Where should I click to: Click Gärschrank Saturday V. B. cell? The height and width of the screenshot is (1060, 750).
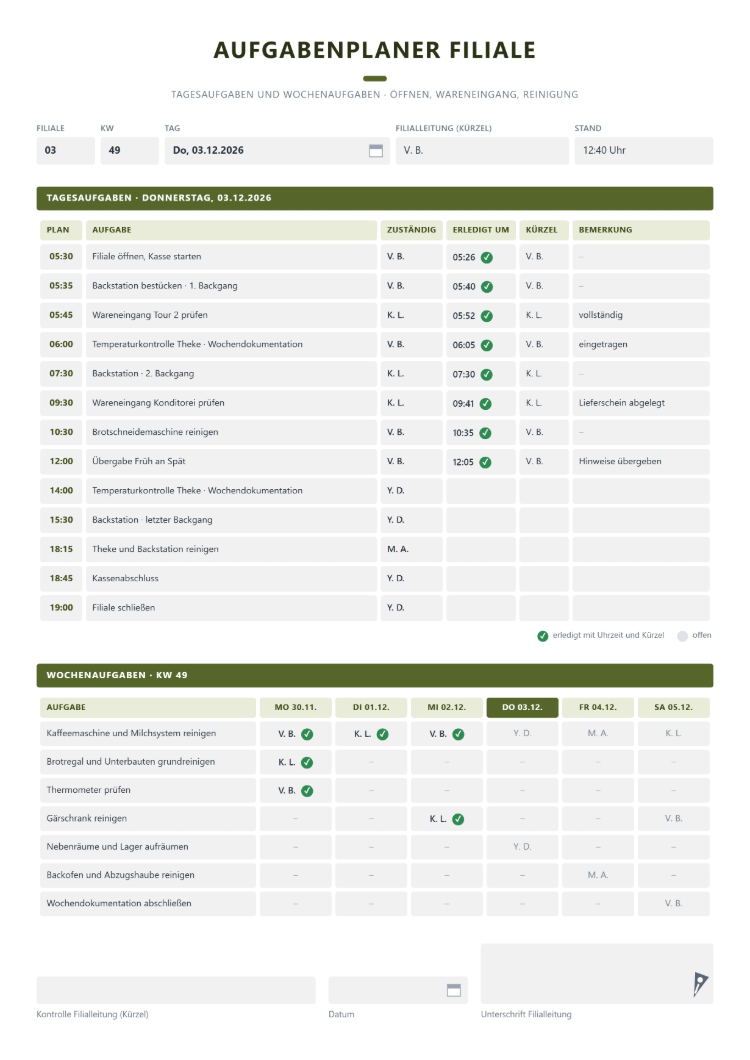coord(674,819)
